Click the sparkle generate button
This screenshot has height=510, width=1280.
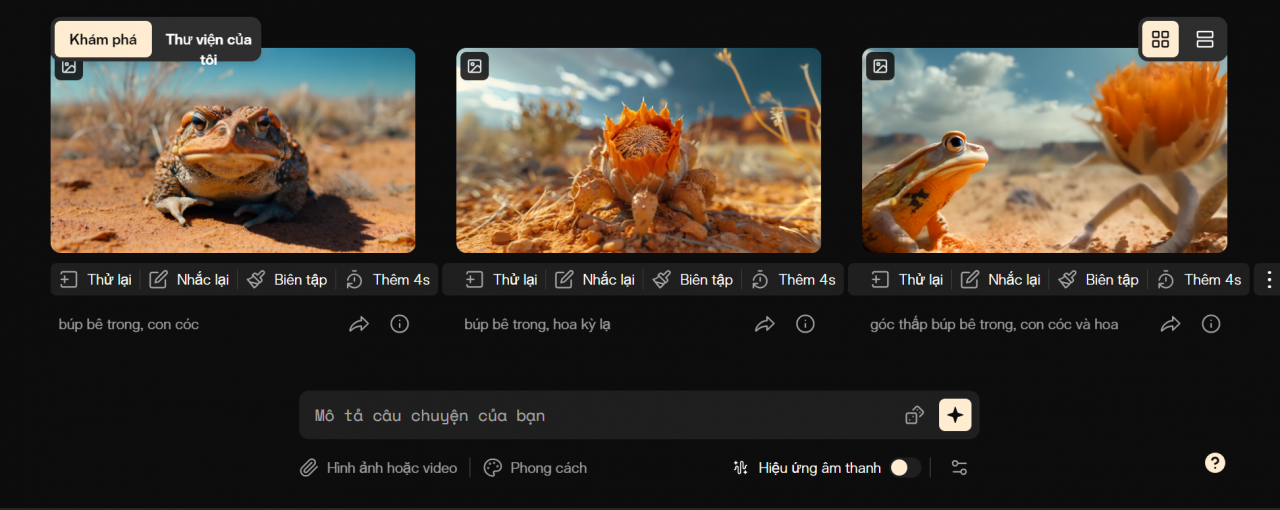point(955,415)
